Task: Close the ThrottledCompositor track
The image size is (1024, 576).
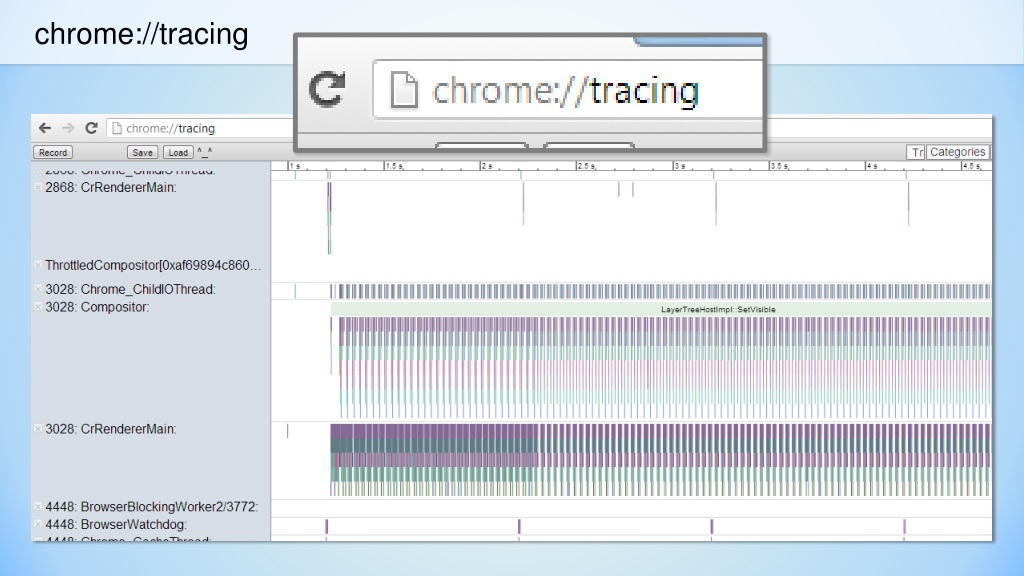Action: click(x=38, y=265)
